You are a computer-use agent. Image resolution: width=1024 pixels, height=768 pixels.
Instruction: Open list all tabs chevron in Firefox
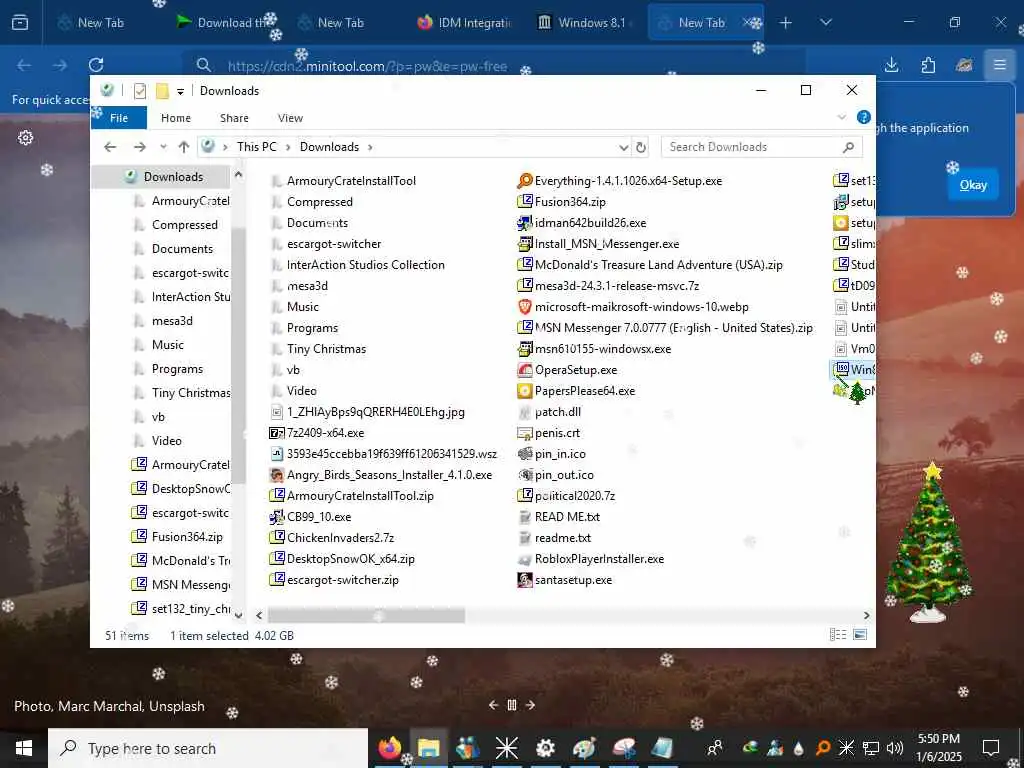826,23
